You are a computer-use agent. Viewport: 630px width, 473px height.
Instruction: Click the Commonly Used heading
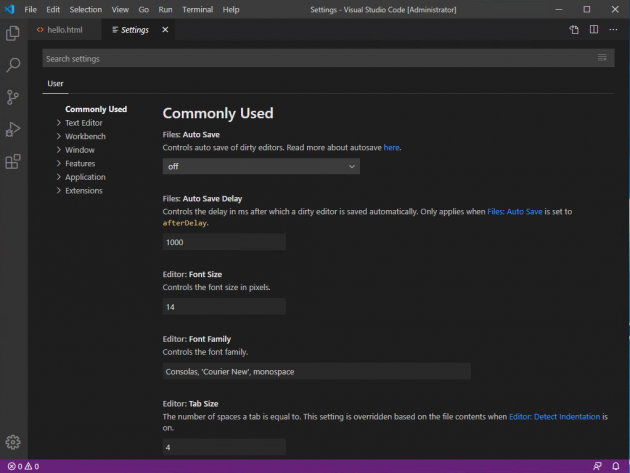pyautogui.click(x=218, y=113)
